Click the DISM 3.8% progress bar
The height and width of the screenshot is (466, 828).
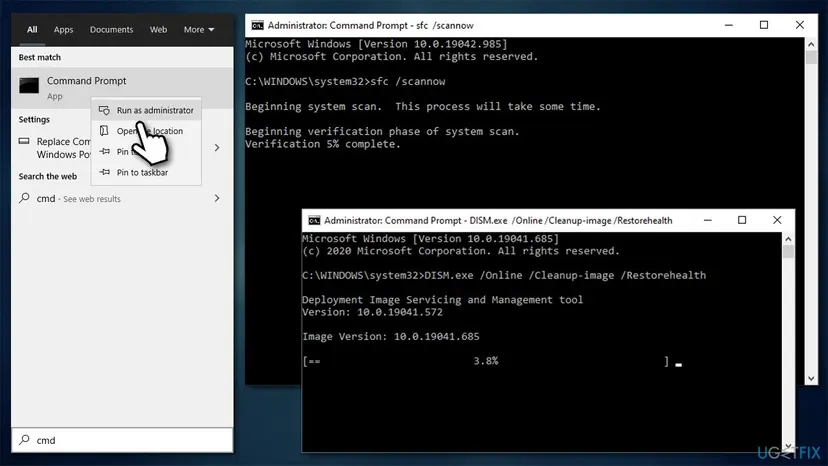click(x=486, y=361)
